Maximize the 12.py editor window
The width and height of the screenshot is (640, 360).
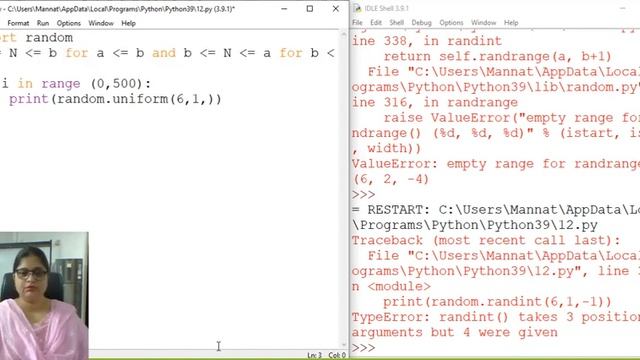pos(310,9)
